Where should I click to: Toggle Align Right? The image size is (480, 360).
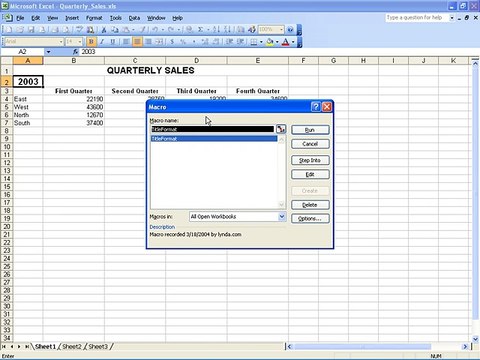point(148,42)
